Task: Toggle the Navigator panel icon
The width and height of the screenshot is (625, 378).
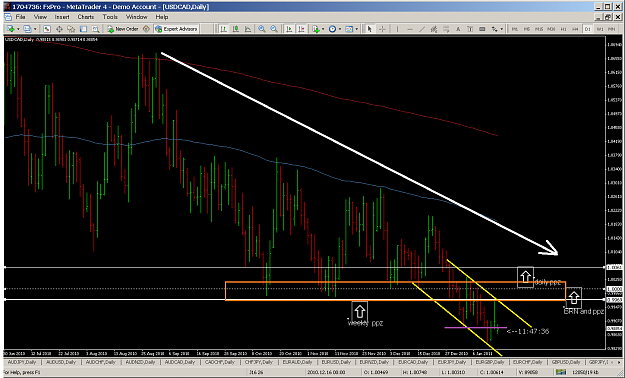Action: pos(71,29)
